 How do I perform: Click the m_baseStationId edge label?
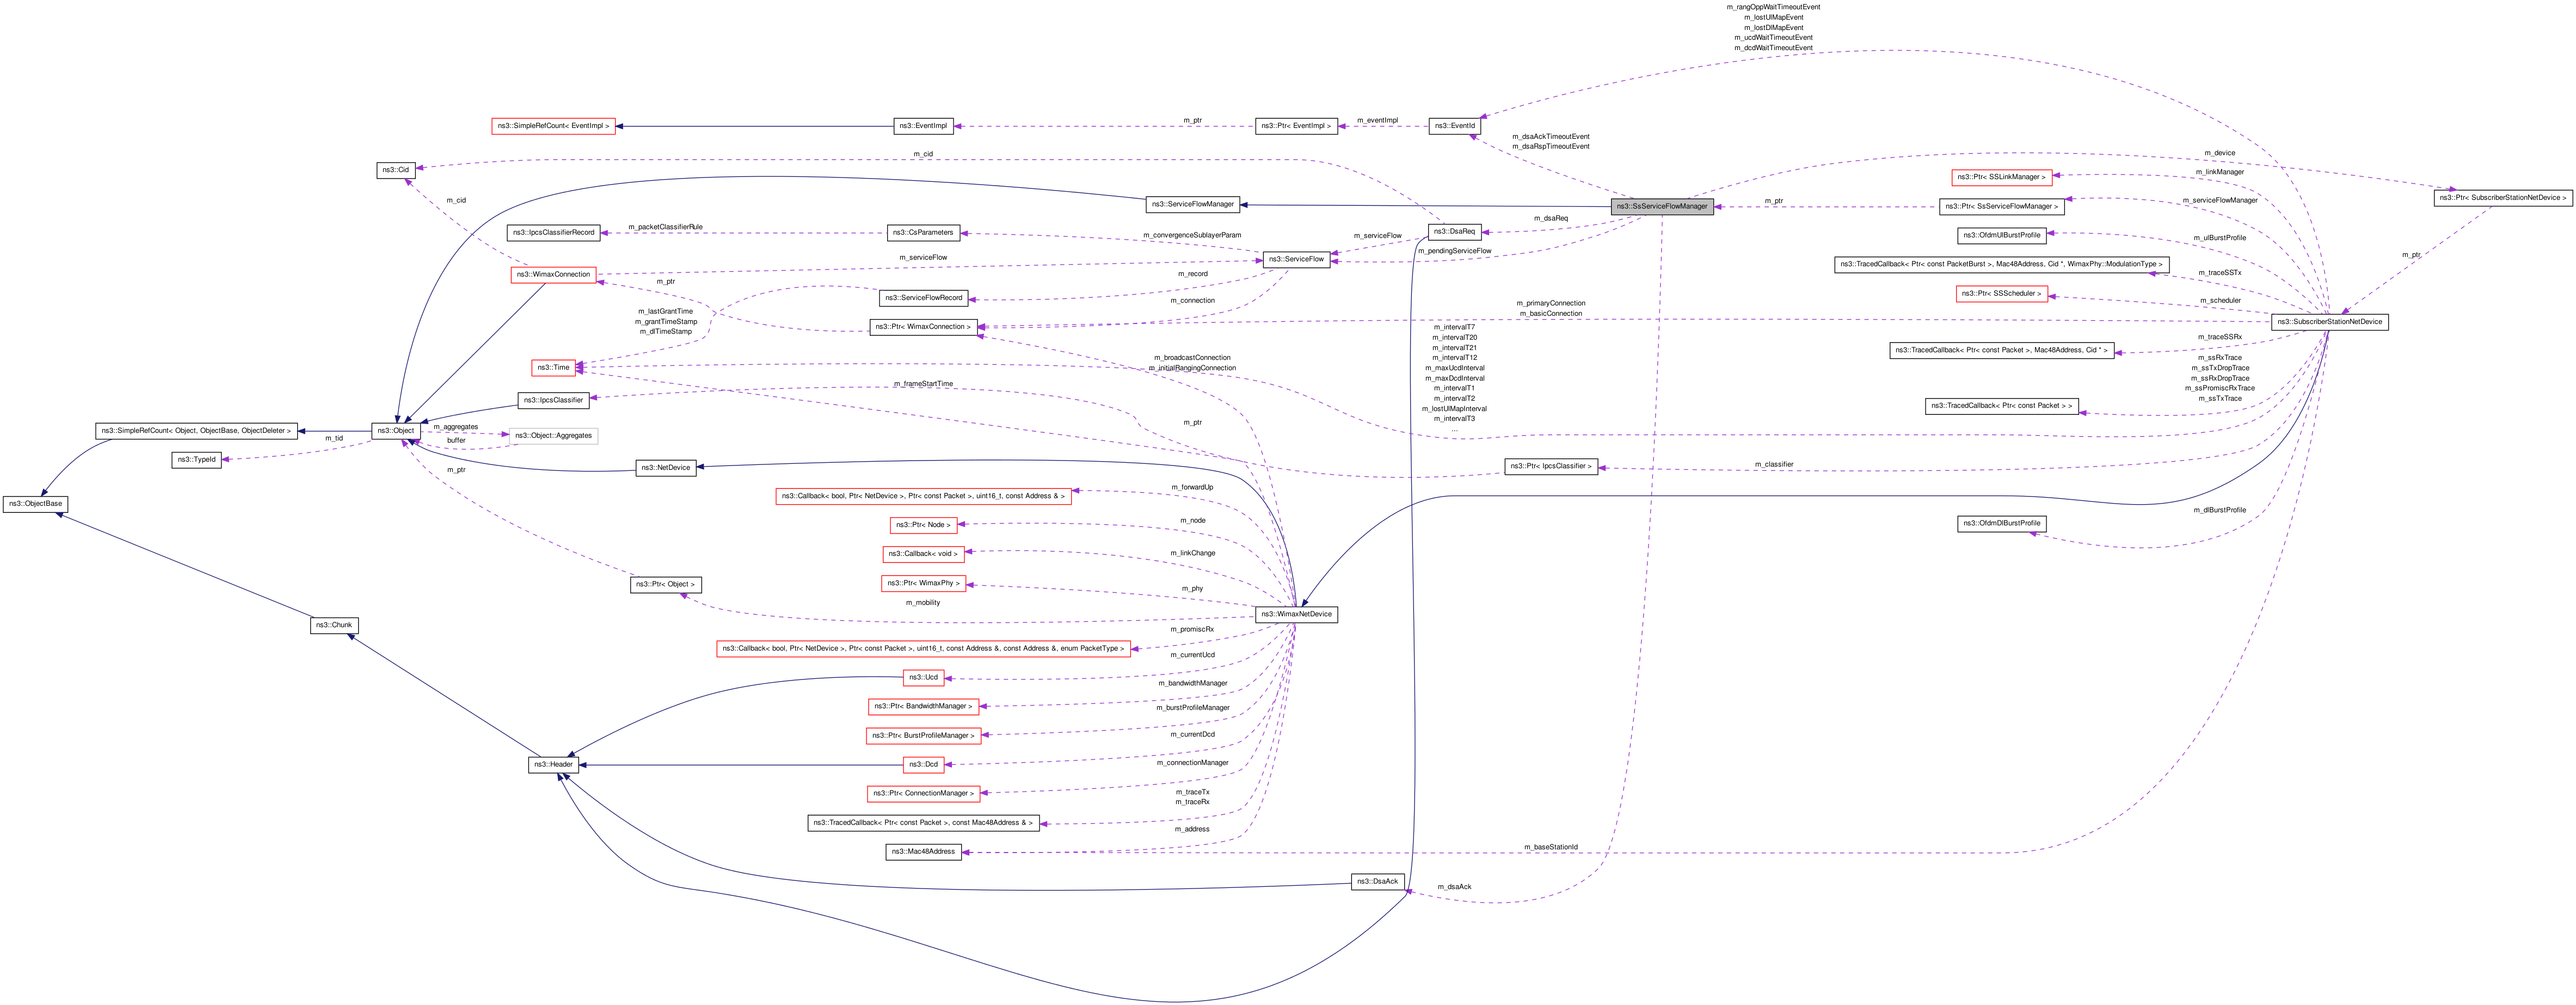[1551, 847]
